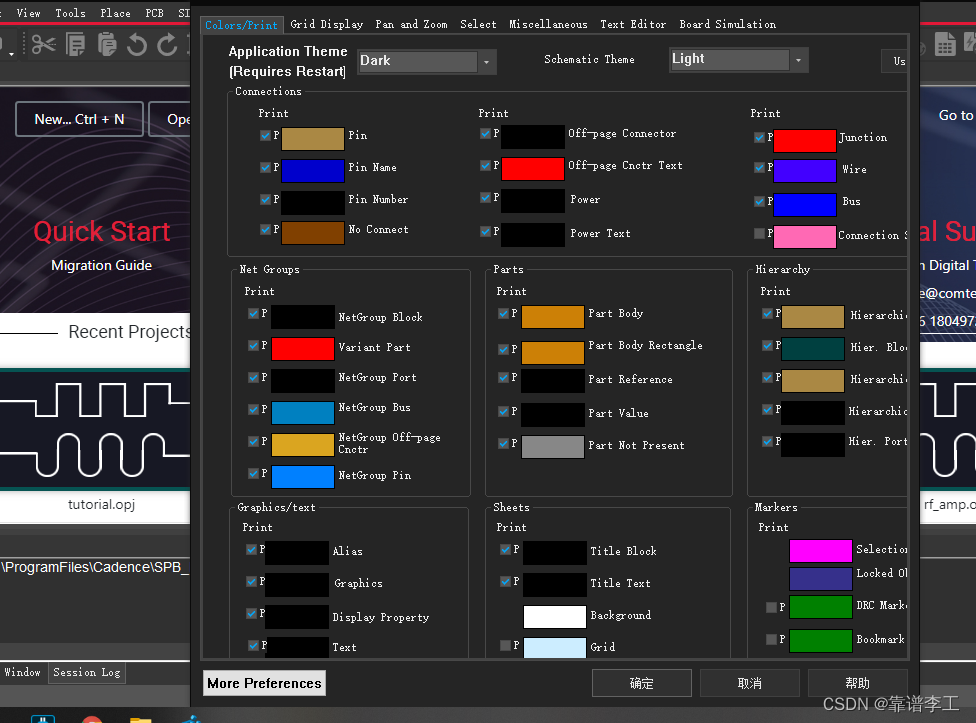Open the PCB menu in main window
This screenshot has height=723, width=976.
pos(154,13)
